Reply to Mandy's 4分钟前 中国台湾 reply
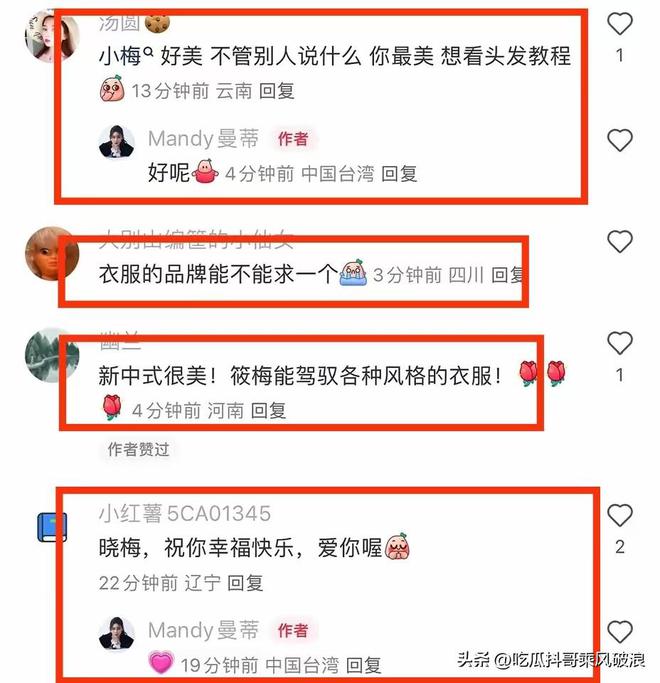The image size is (660, 683). click(x=399, y=174)
